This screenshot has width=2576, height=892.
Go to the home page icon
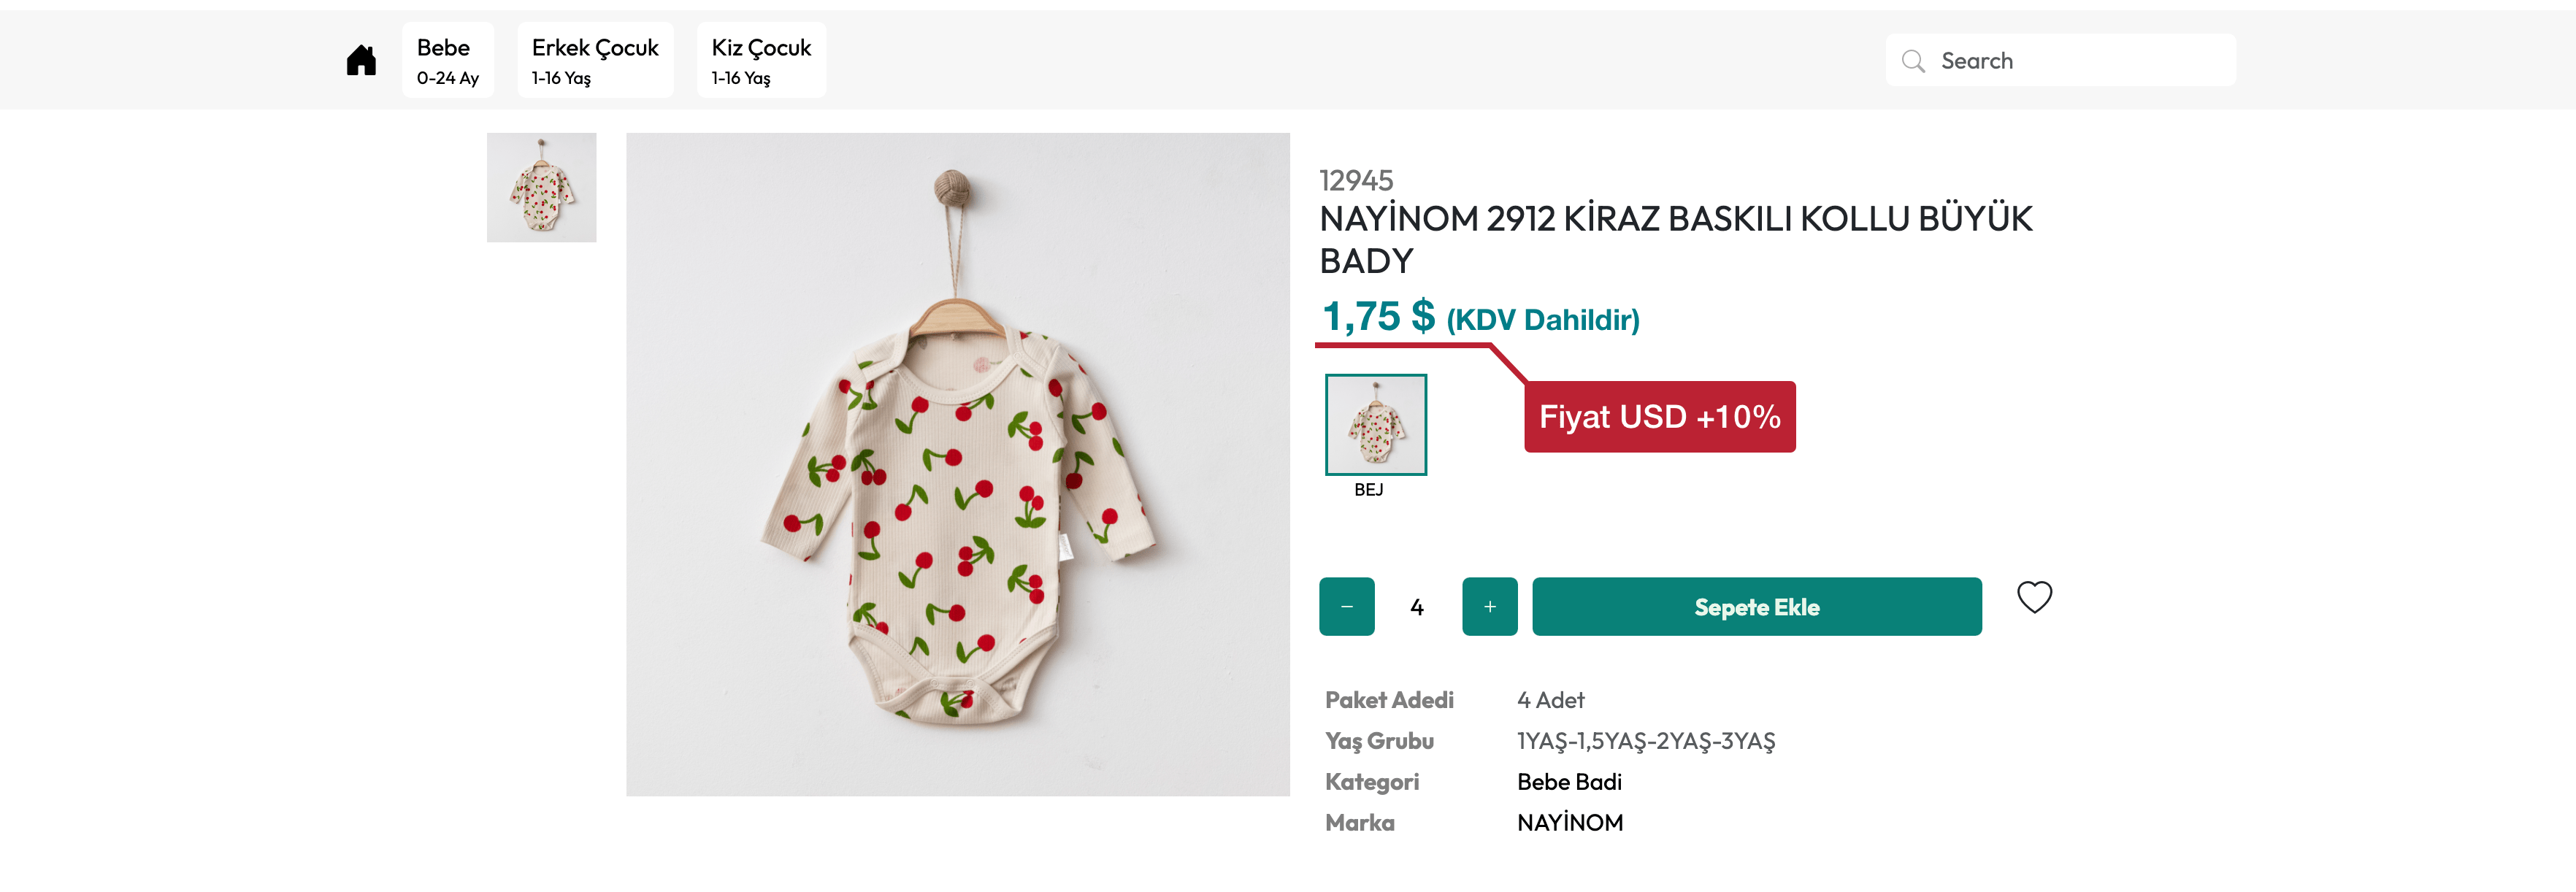click(361, 61)
